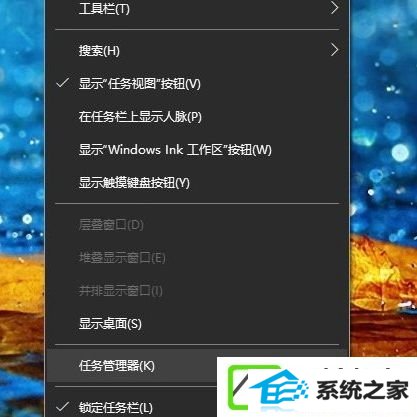Click the checkmark beside 锁定任务栏
Viewport: 417px width, 417px height.
click(x=62, y=406)
